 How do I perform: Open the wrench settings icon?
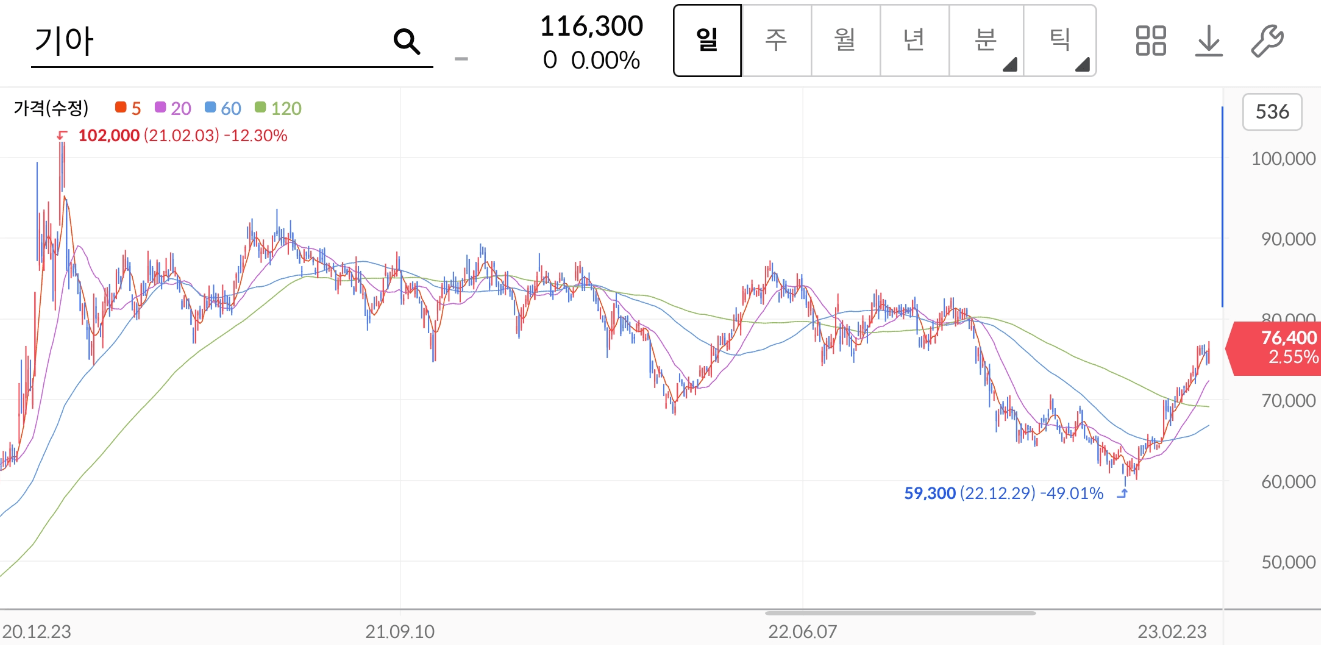(x=1267, y=41)
